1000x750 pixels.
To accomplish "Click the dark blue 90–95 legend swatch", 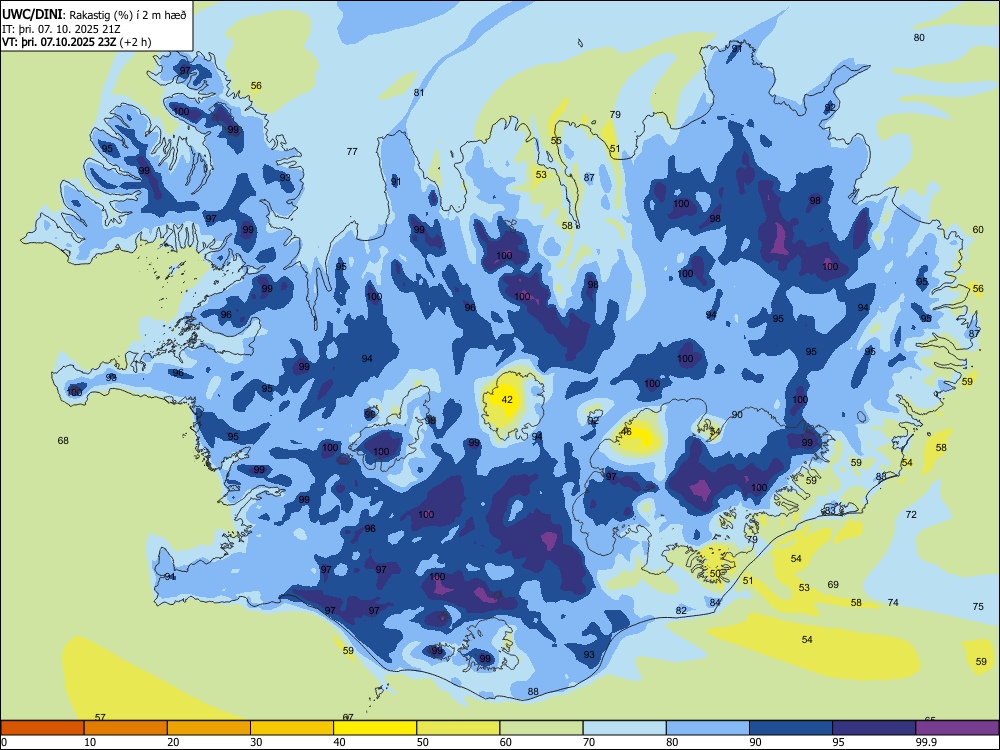I will [x=791, y=728].
